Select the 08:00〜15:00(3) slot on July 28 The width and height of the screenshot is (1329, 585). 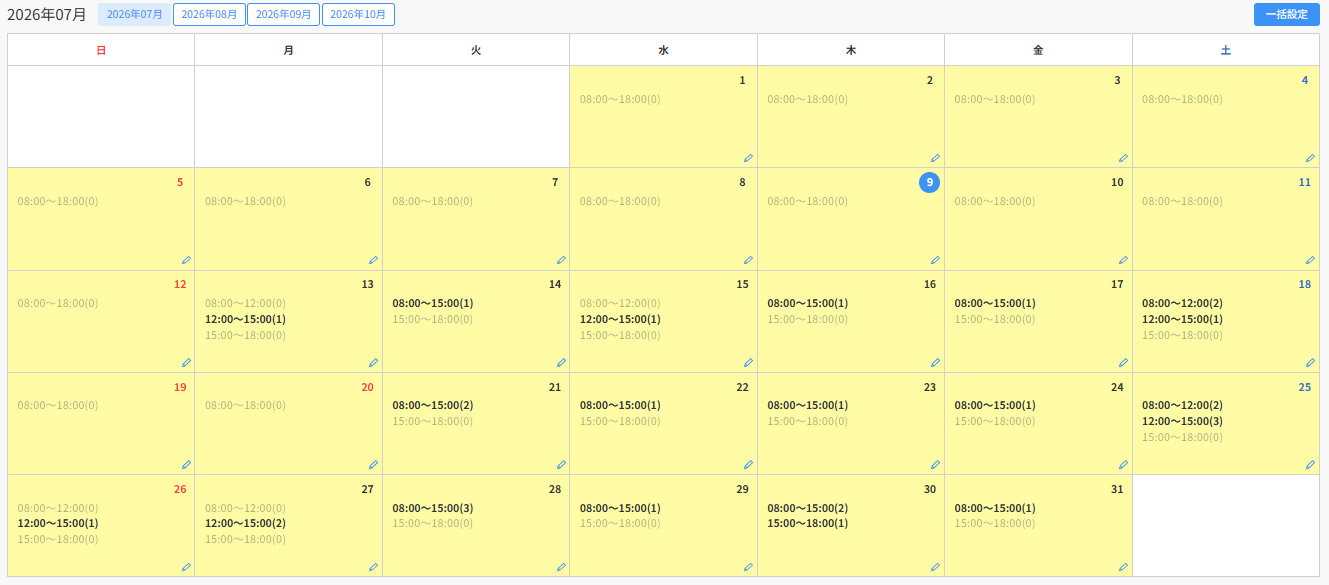(433, 508)
